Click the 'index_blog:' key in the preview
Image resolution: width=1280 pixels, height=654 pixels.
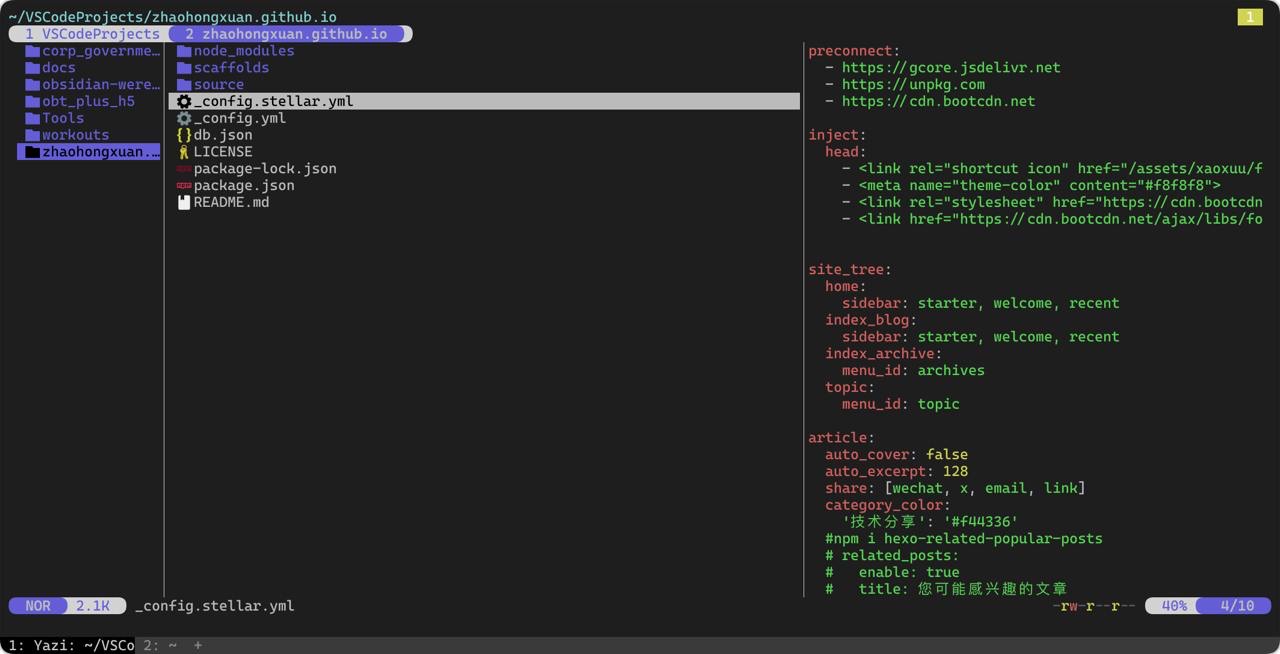[x=871, y=320]
